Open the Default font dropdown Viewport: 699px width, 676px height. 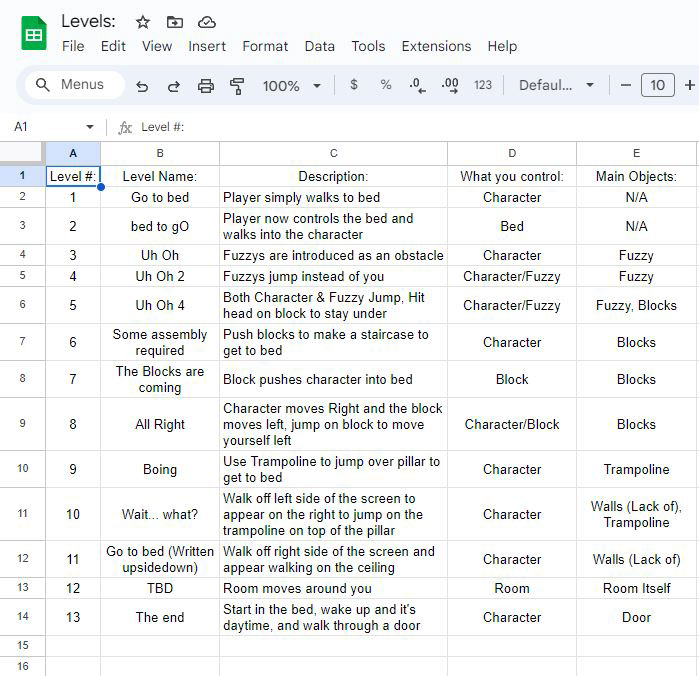556,85
